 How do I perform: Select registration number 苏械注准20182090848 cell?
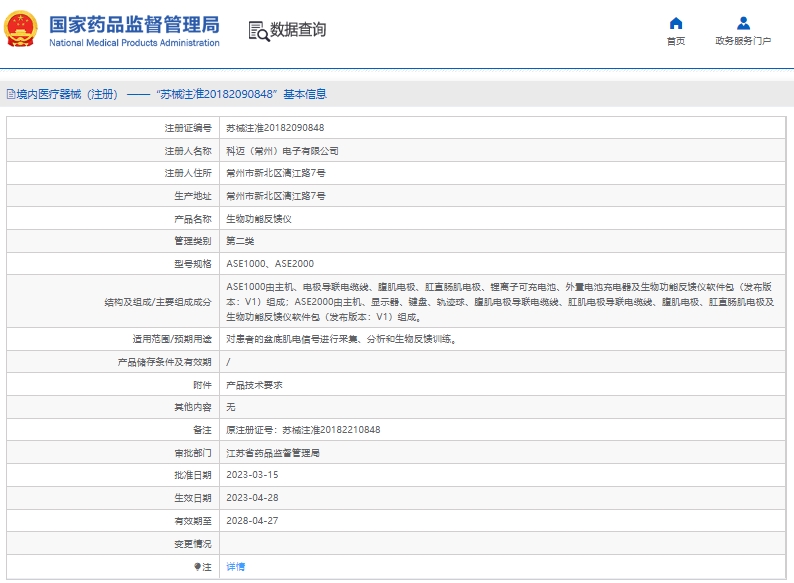pyautogui.click(x=275, y=128)
